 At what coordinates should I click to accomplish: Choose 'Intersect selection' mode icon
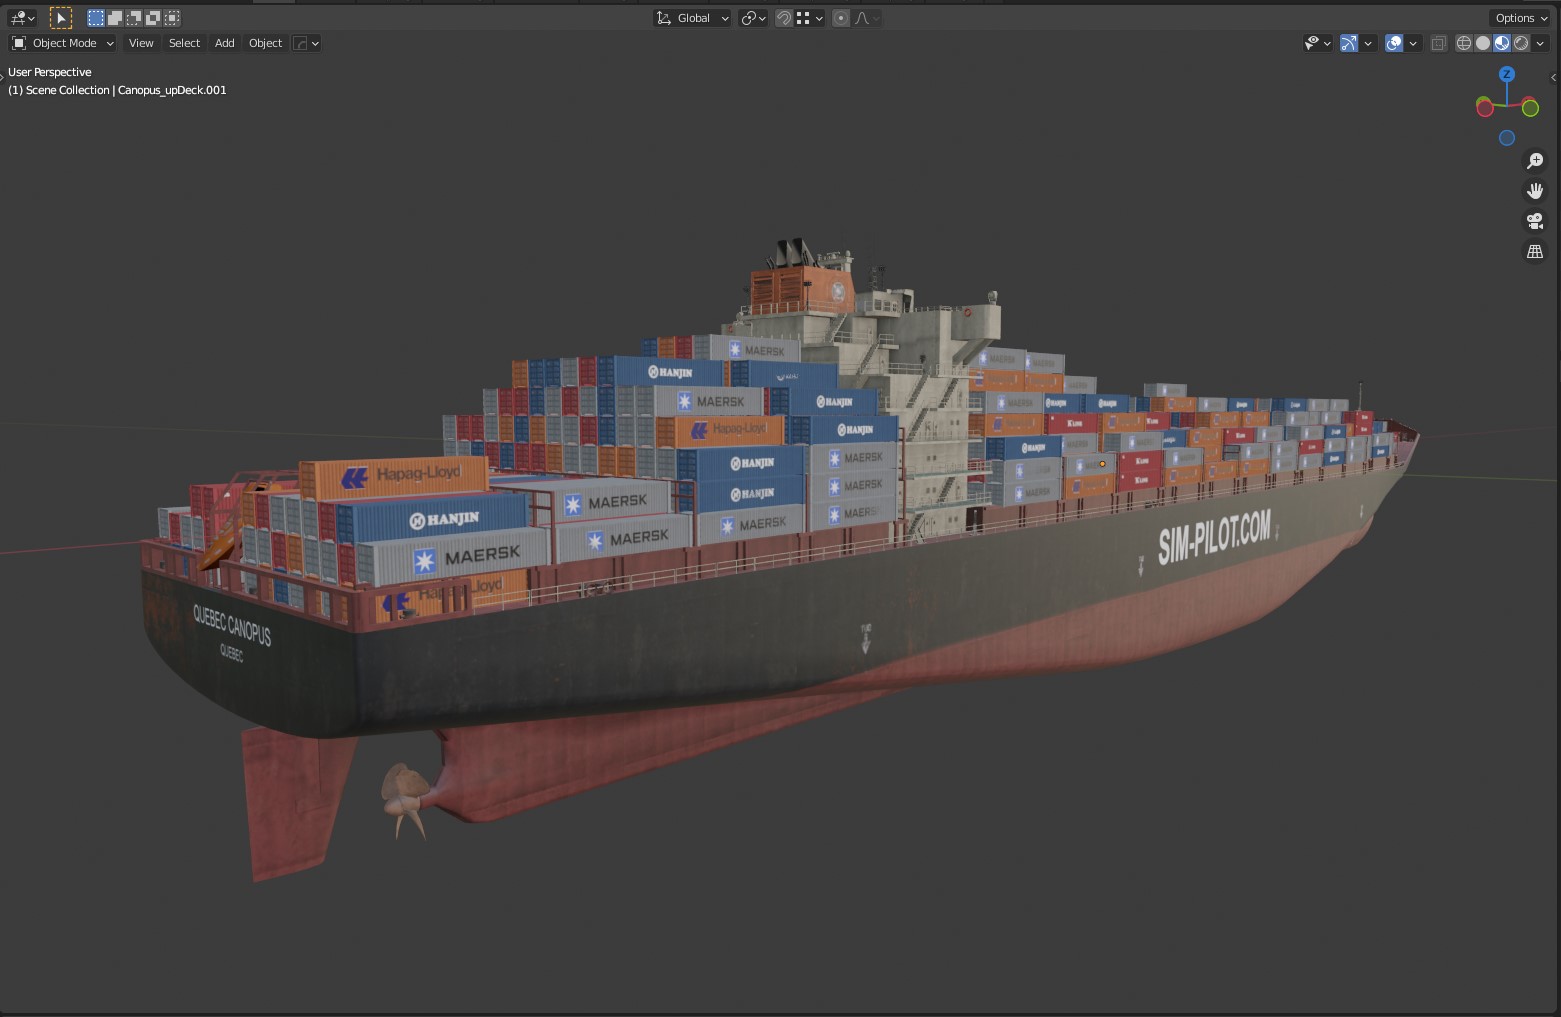pyautogui.click(x=172, y=18)
